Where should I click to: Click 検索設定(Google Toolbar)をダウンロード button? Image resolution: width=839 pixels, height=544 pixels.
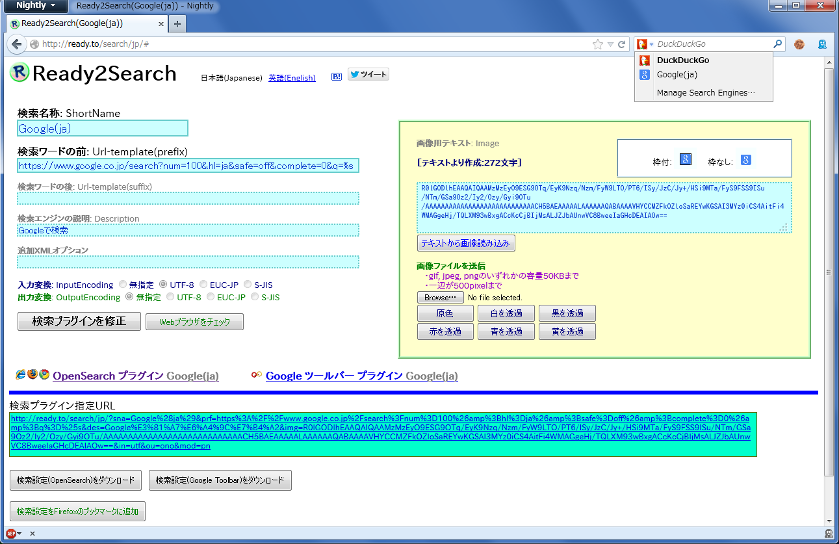pos(220,480)
